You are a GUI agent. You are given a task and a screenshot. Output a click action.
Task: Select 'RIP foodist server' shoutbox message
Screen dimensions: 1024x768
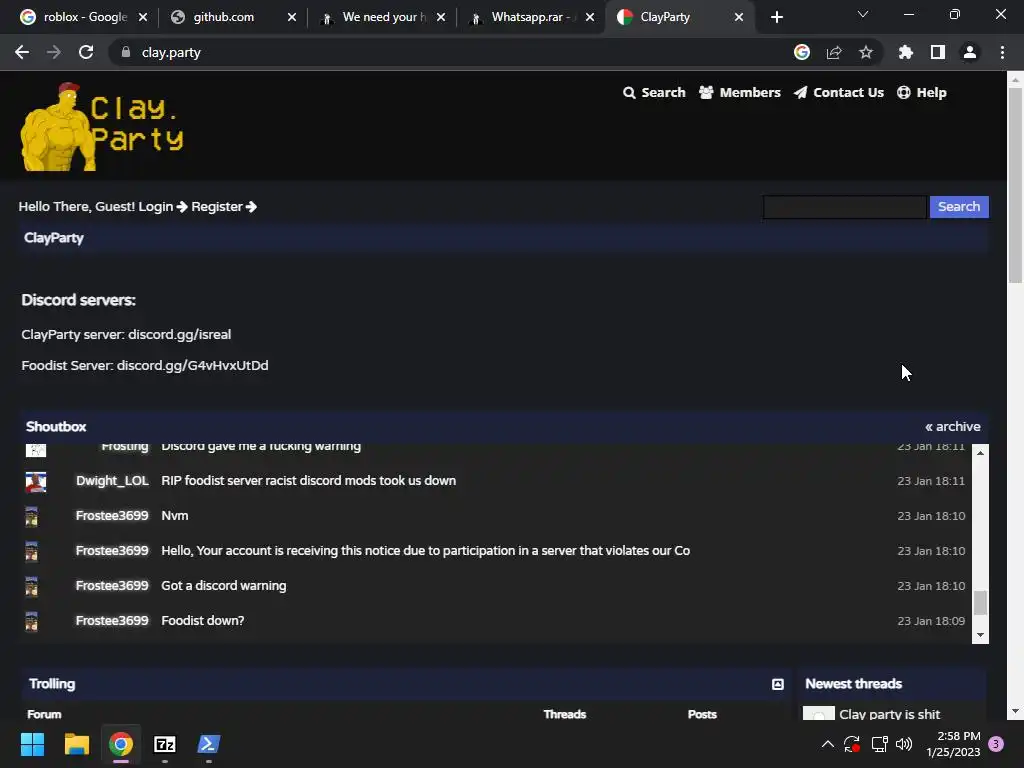coord(308,481)
